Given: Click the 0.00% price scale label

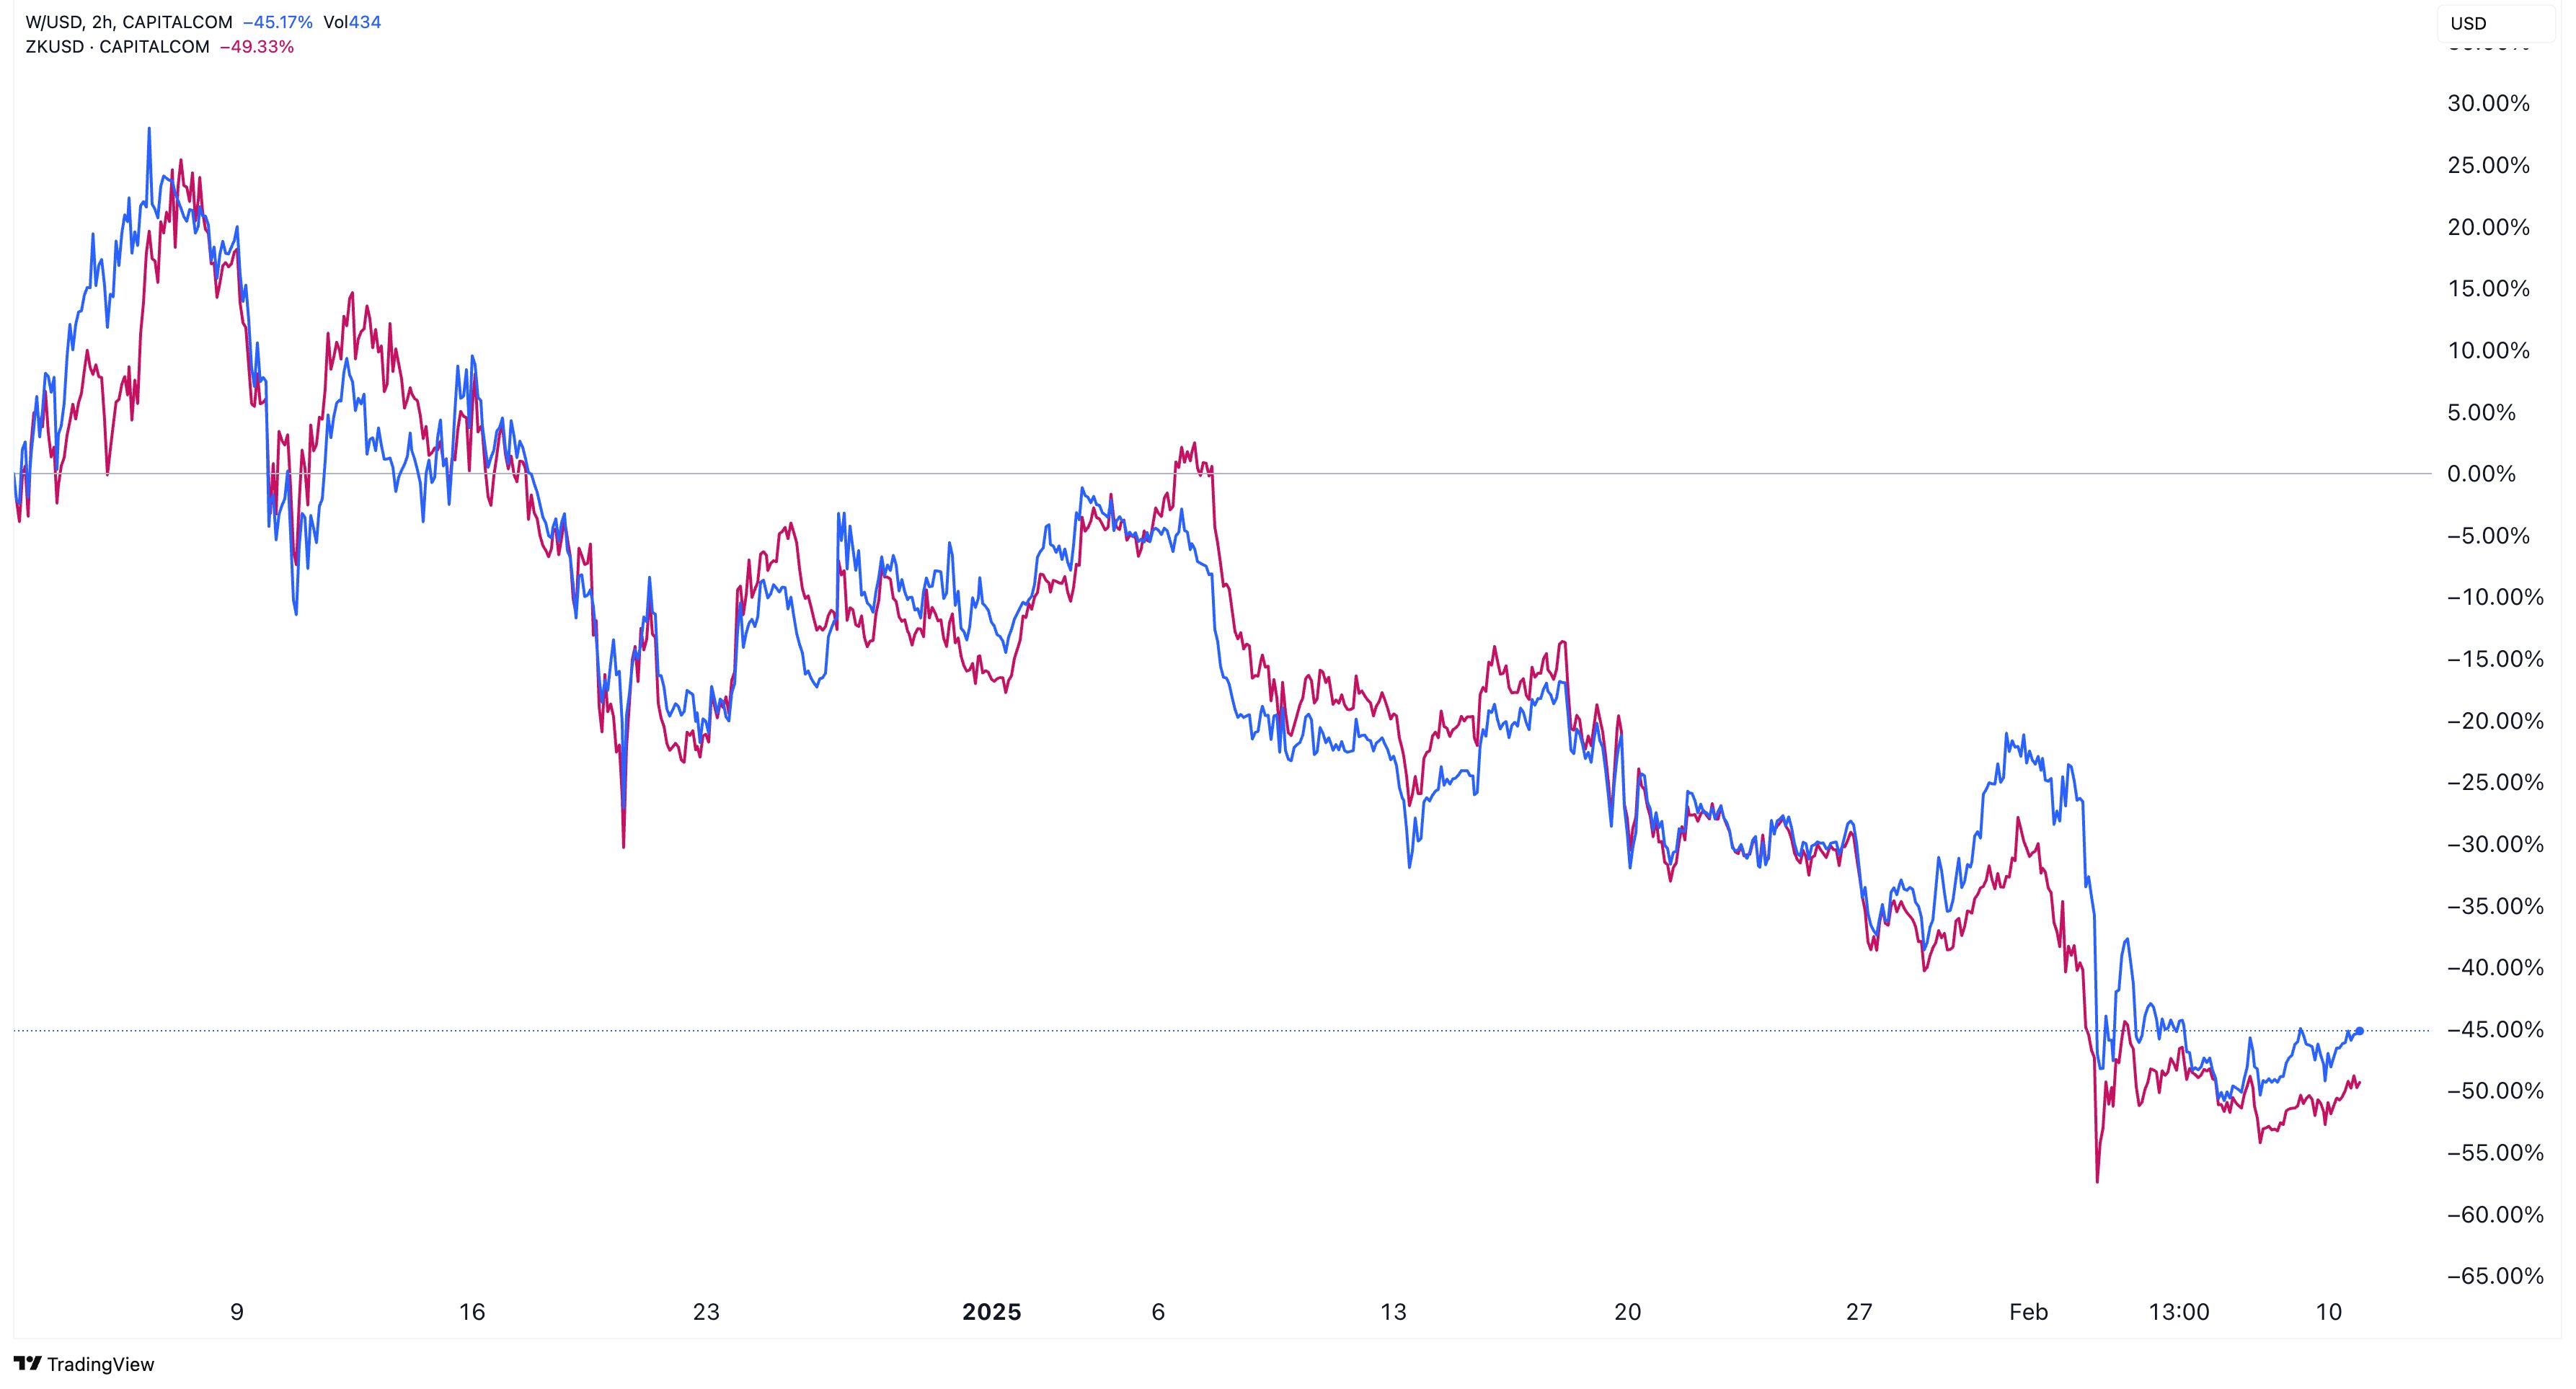Looking at the screenshot, I should [x=2481, y=474].
